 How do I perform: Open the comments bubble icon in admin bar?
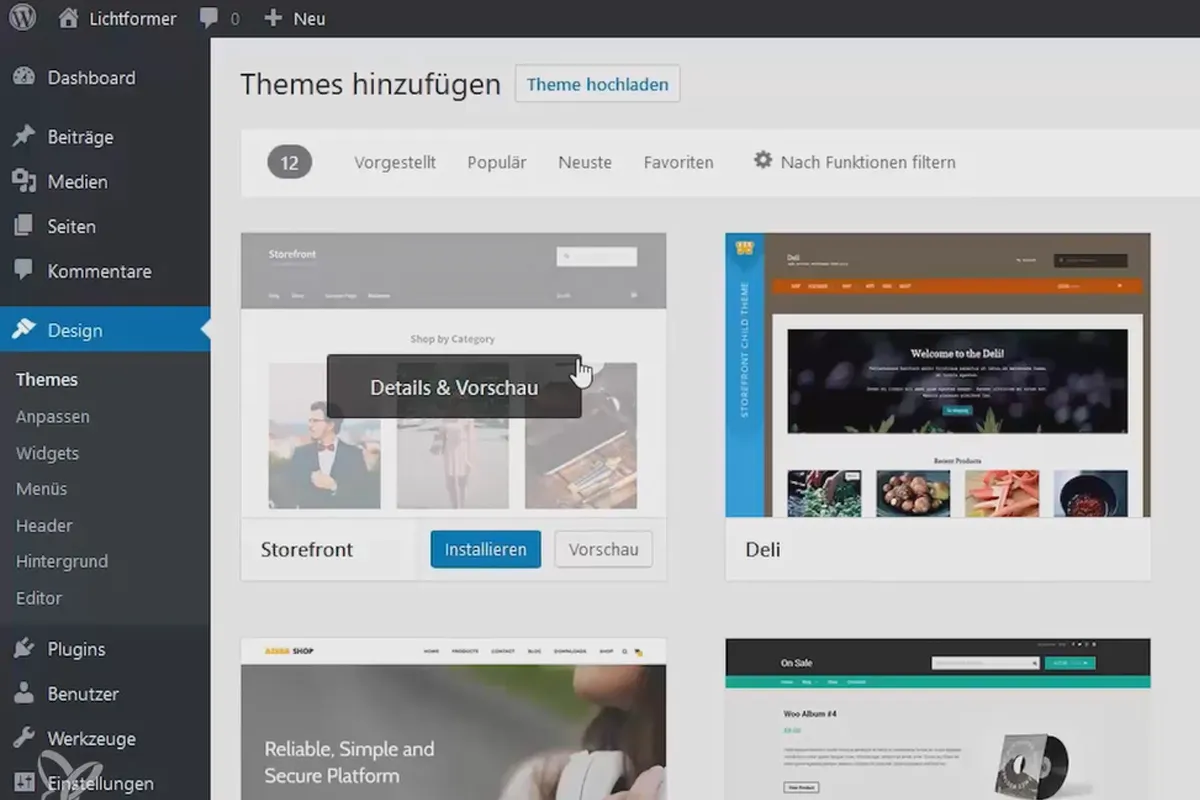pyautogui.click(x=208, y=18)
